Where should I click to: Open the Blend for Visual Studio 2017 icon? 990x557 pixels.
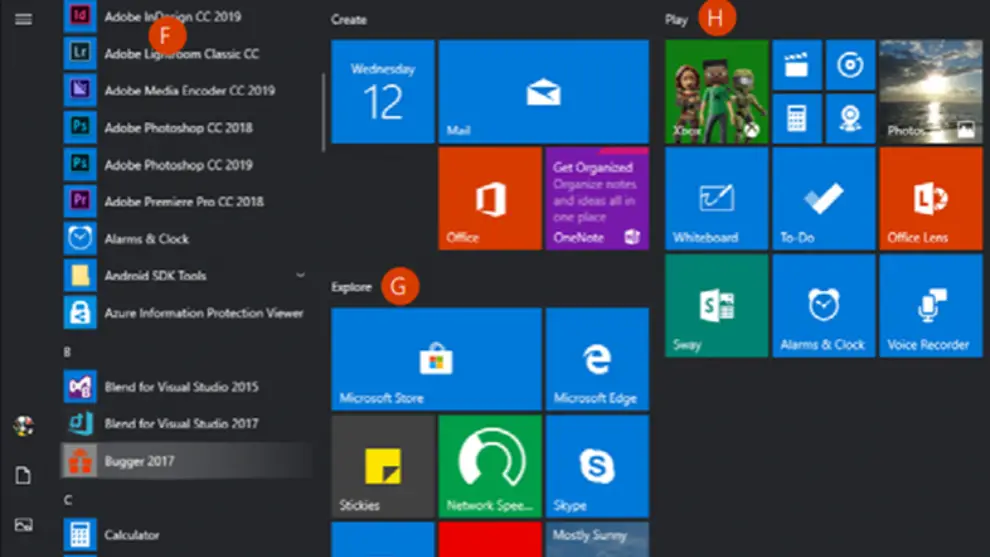[80, 423]
